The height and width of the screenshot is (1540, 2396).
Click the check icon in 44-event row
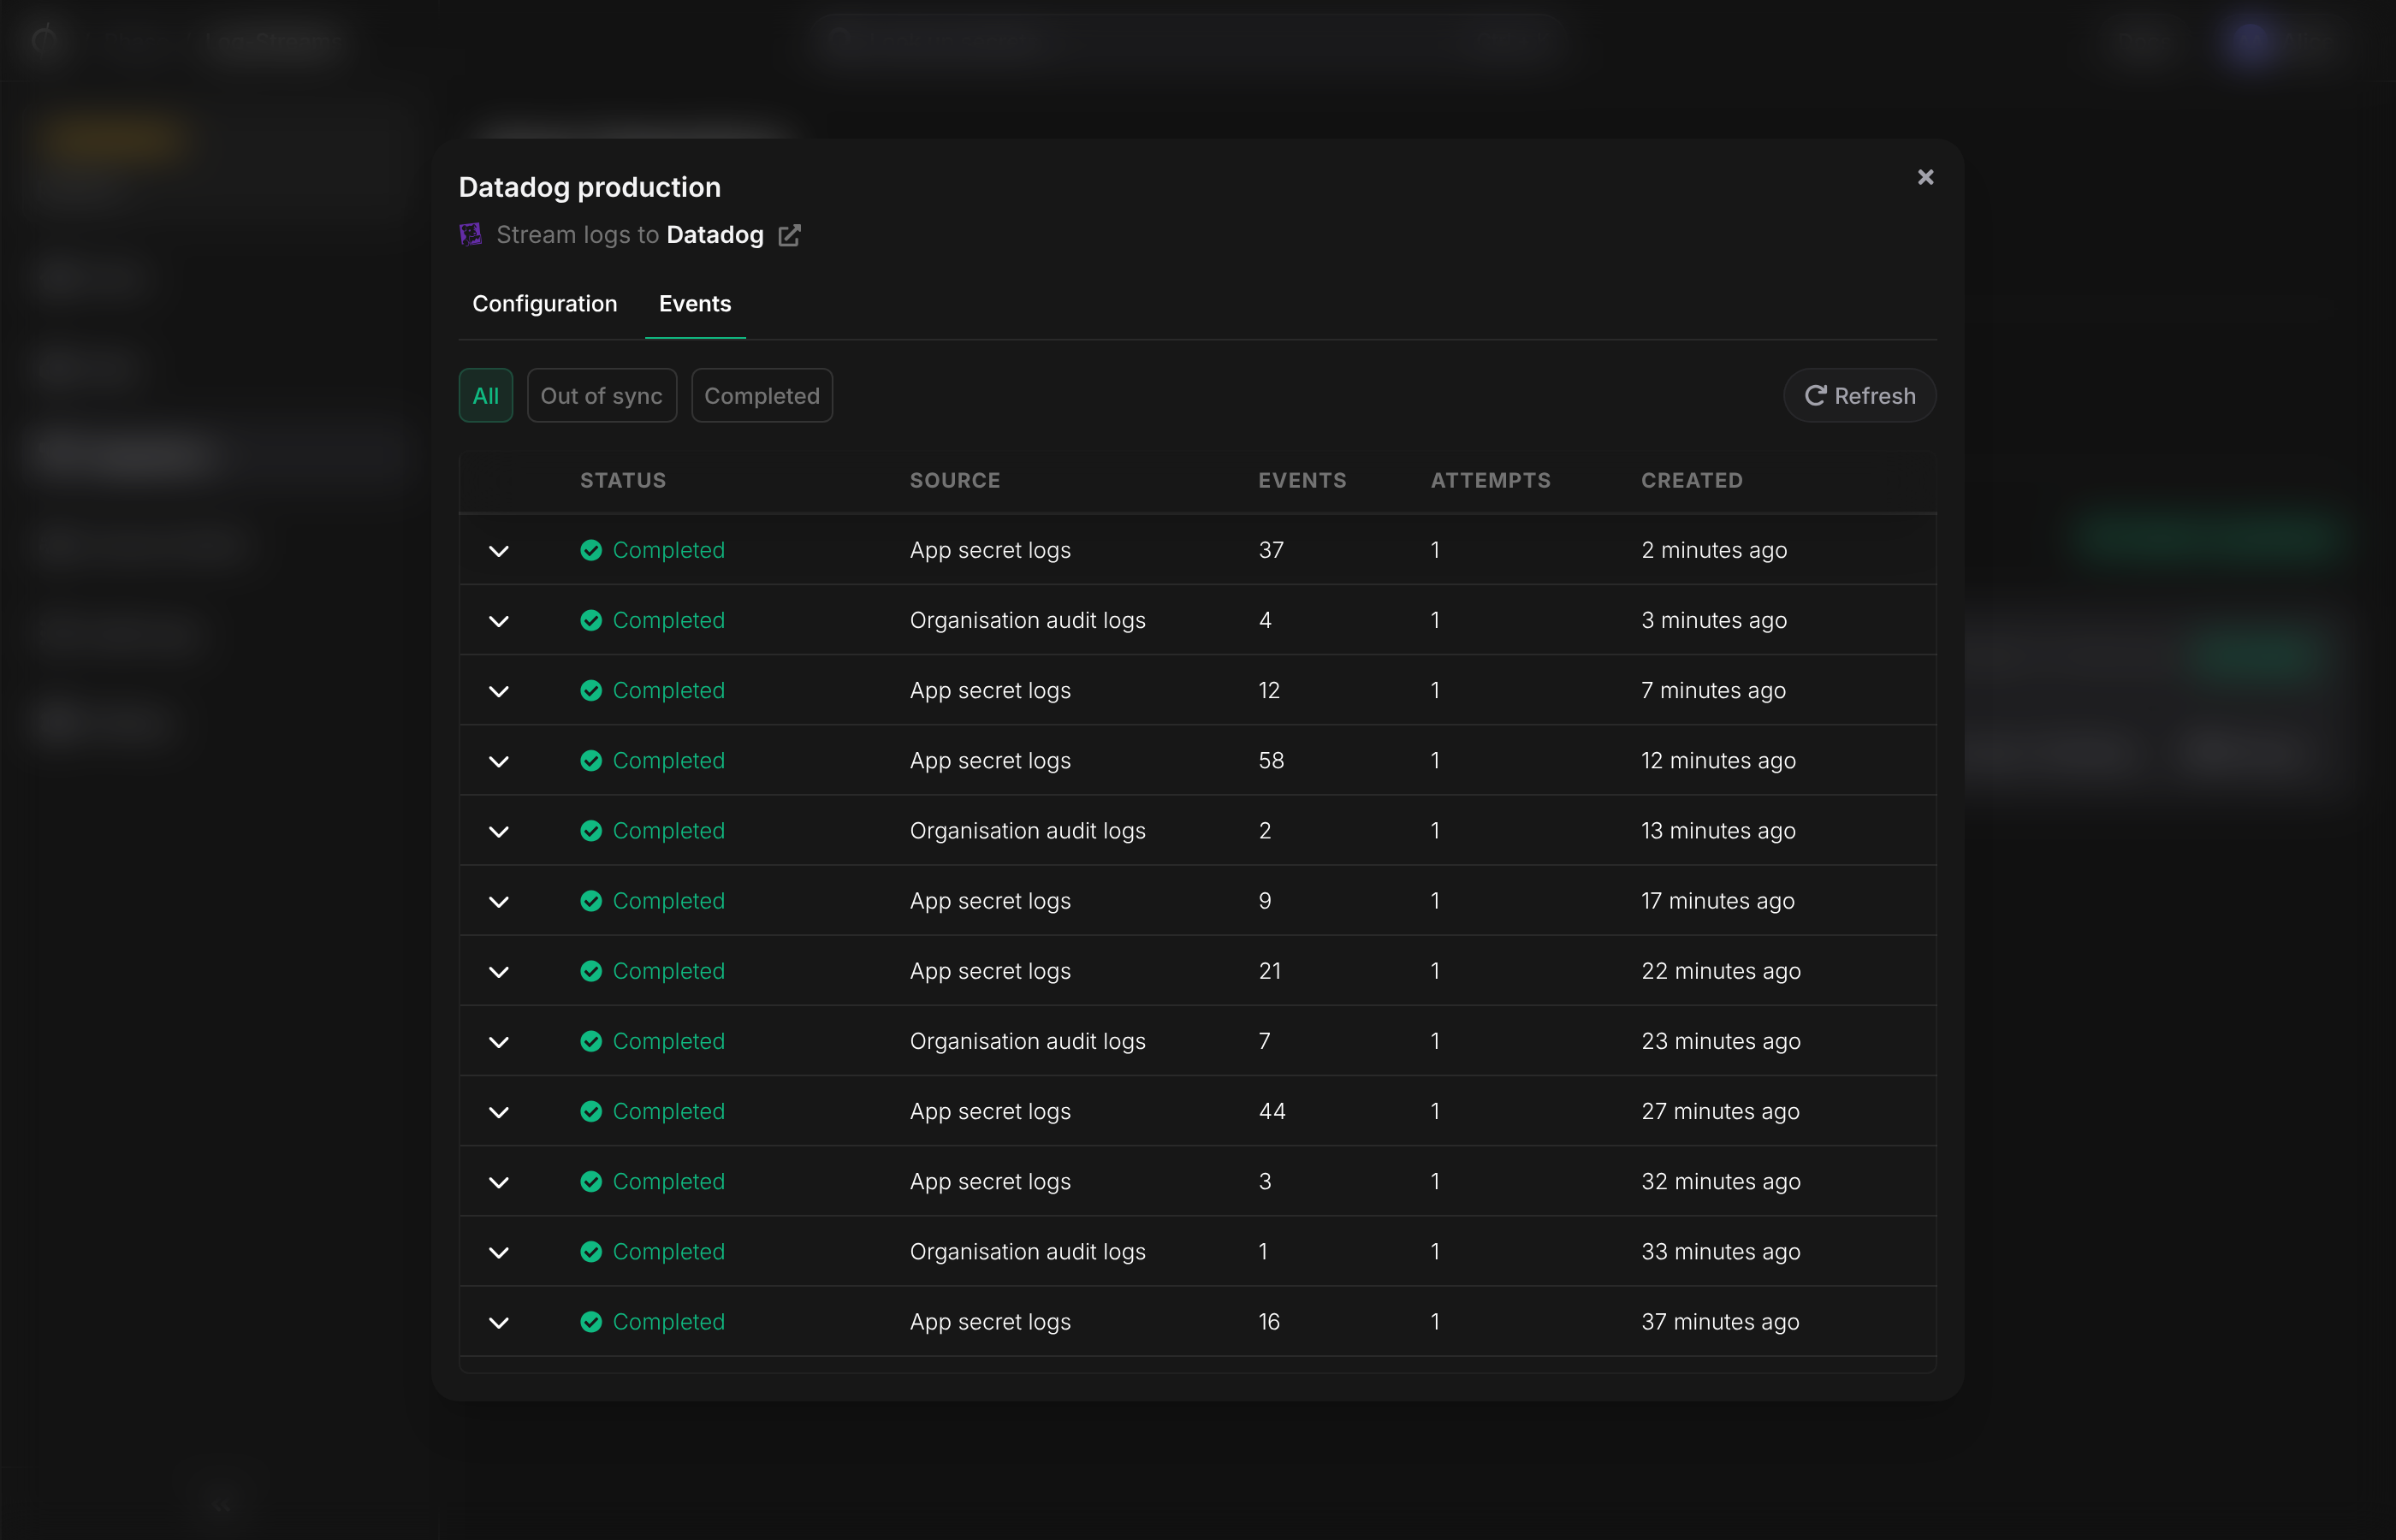(591, 1111)
